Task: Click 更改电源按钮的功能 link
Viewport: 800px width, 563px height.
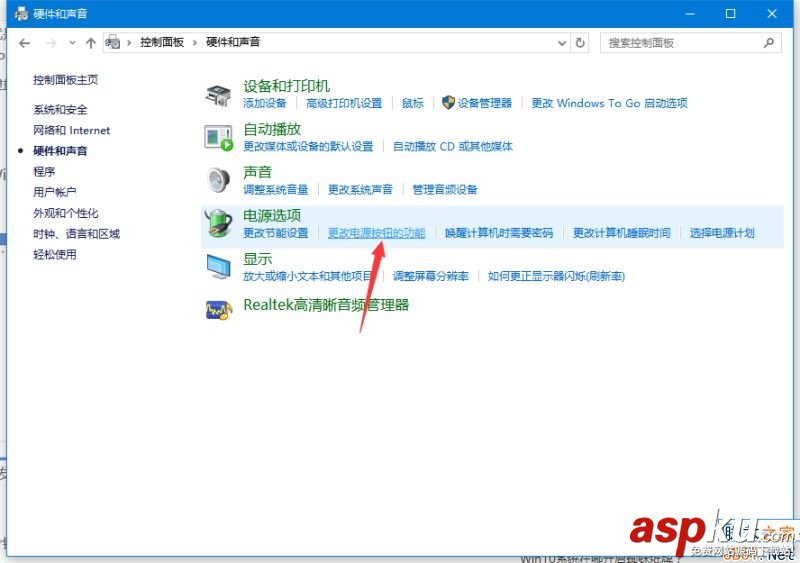Action: pyautogui.click(x=377, y=233)
